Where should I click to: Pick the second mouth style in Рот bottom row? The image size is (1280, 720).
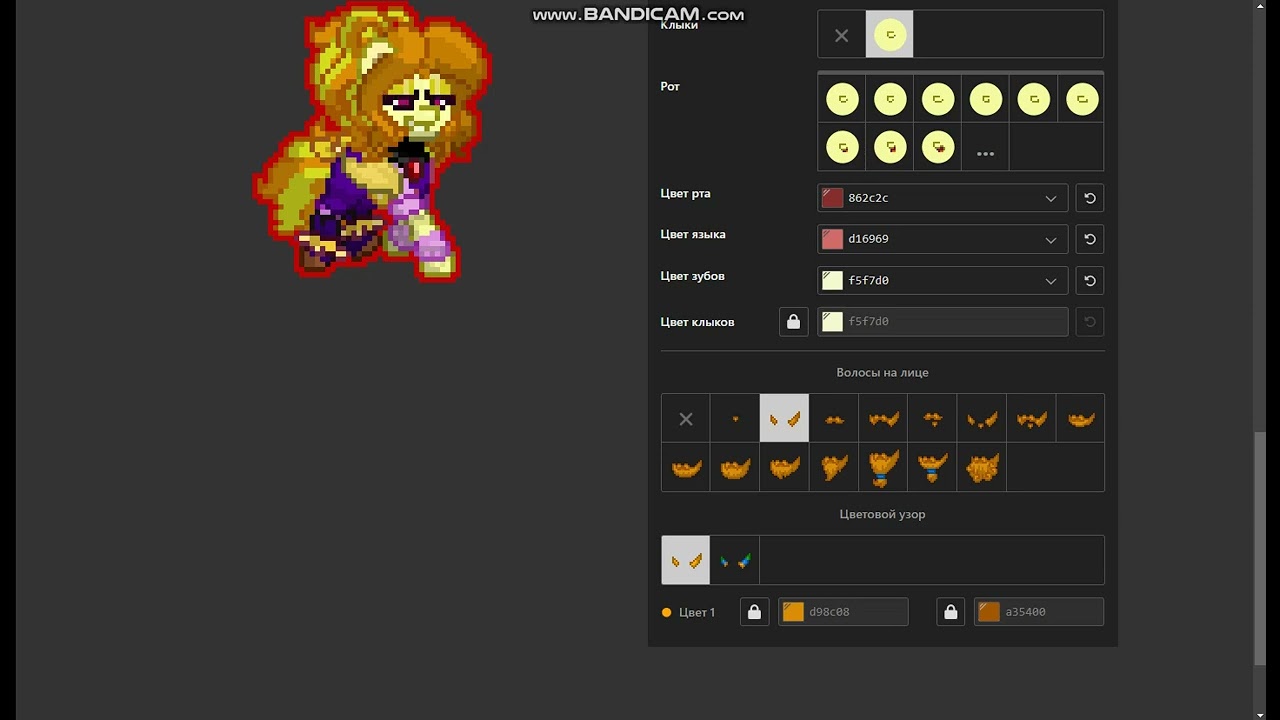pos(890,147)
